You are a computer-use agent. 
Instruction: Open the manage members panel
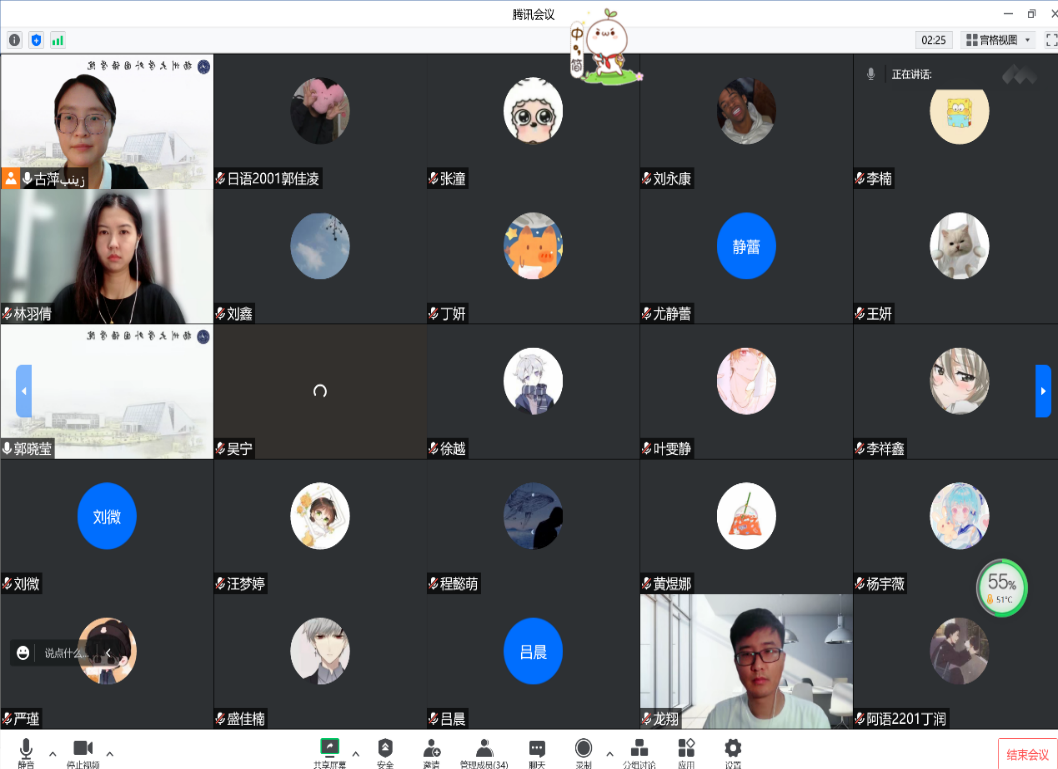(x=484, y=750)
